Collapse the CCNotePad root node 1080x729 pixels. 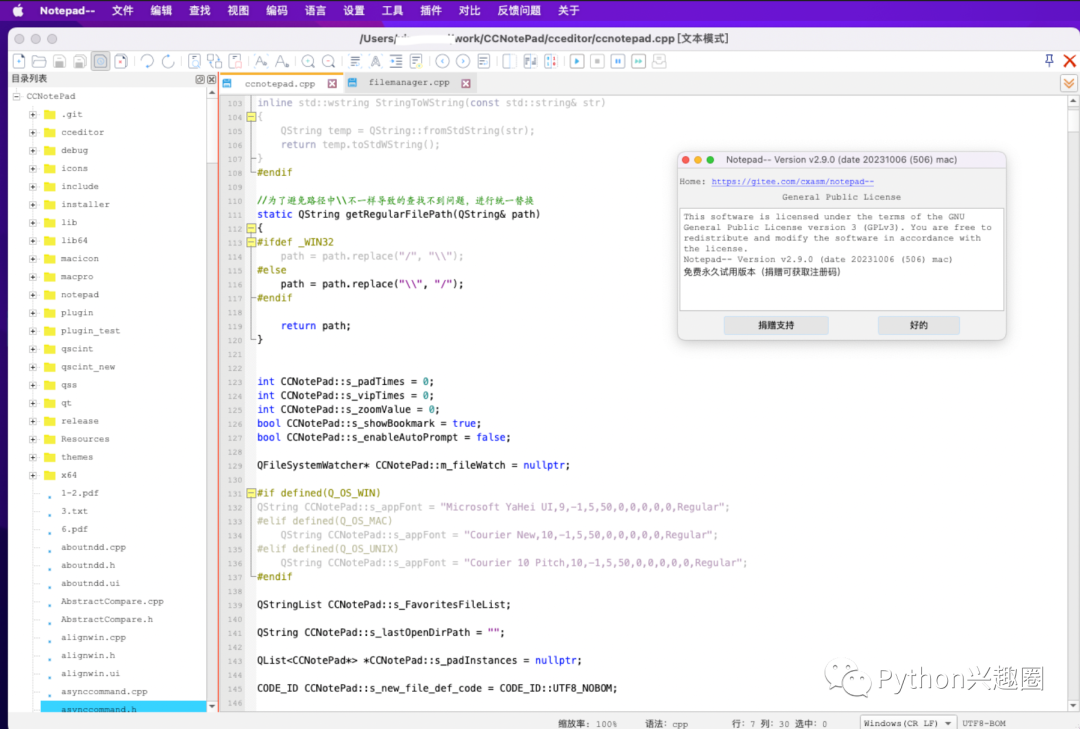coord(17,96)
